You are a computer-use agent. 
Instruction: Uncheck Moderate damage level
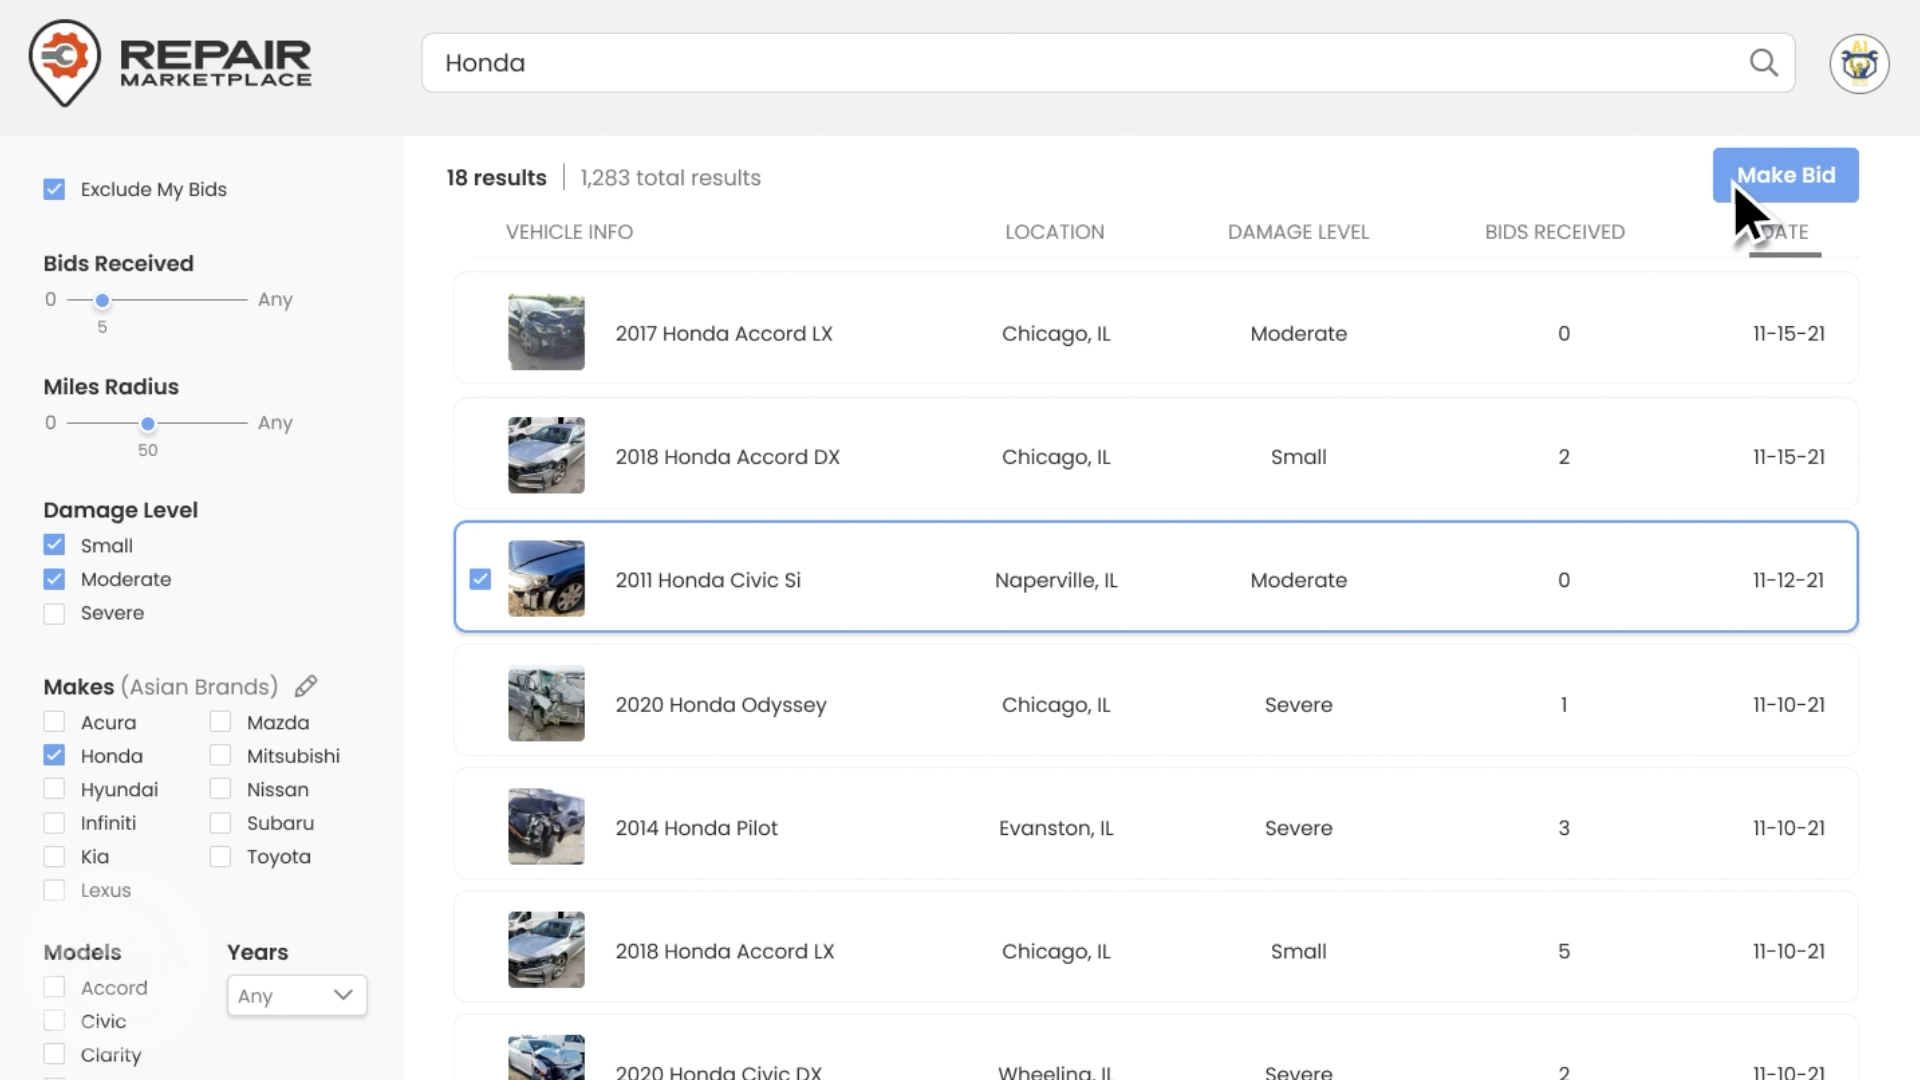[x=54, y=579]
